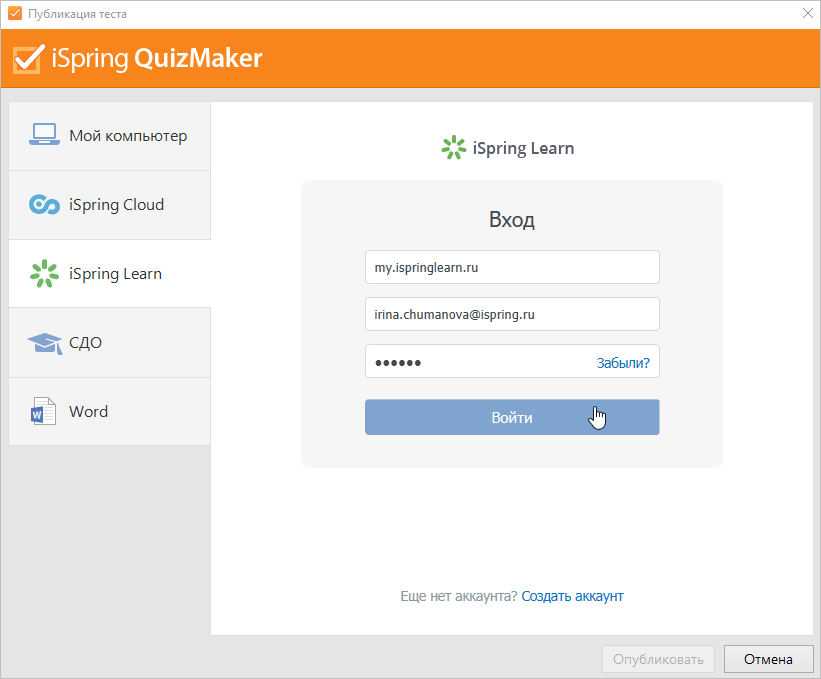Click the Word document icon
This screenshot has height=679, width=821.
coord(43,411)
